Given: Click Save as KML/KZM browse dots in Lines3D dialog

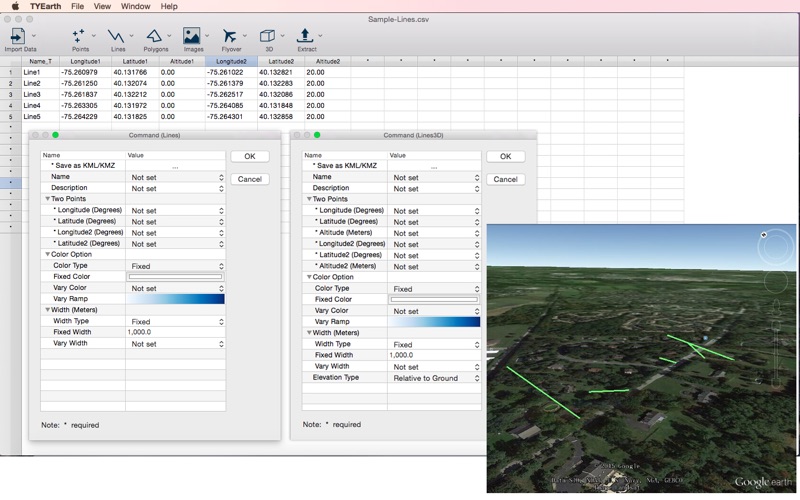Looking at the screenshot, I should click(434, 166).
